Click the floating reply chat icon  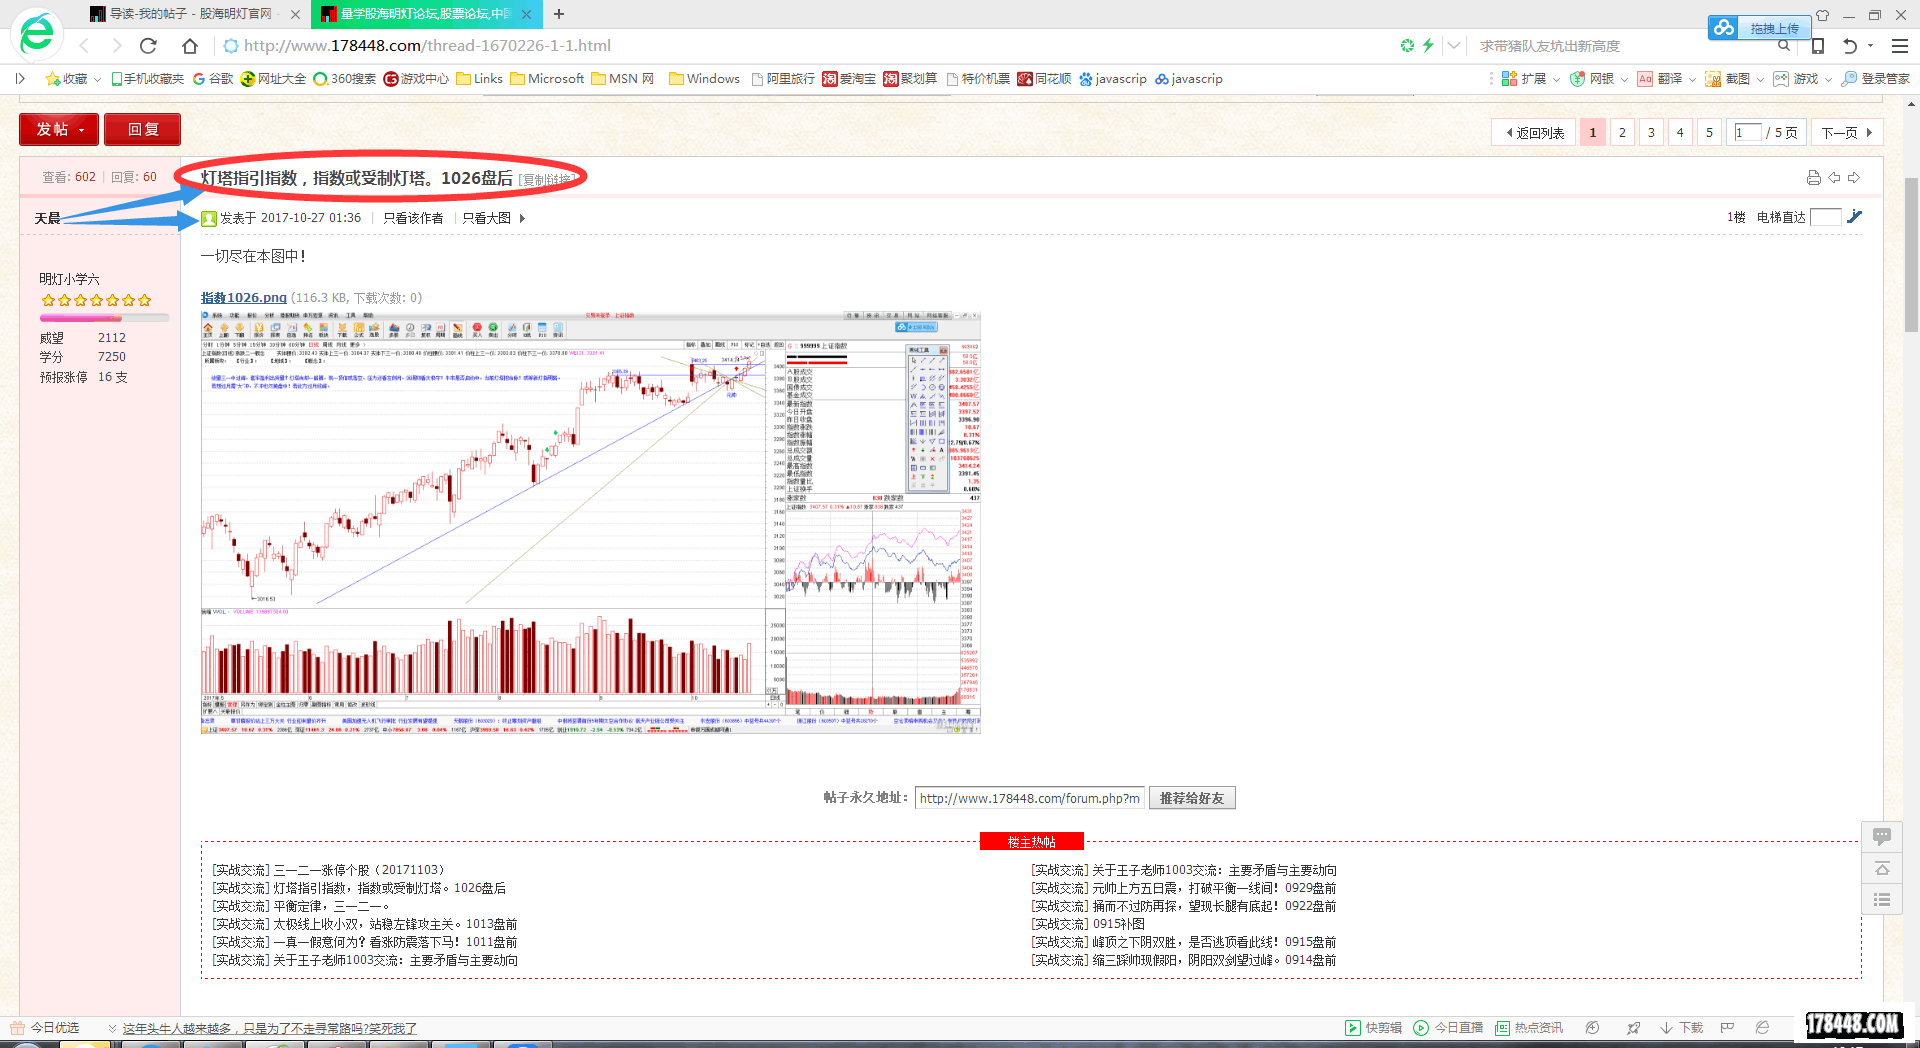point(1882,836)
